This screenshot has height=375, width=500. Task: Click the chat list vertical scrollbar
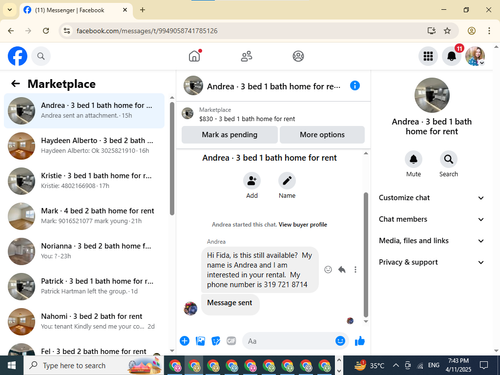click(172, 159)
